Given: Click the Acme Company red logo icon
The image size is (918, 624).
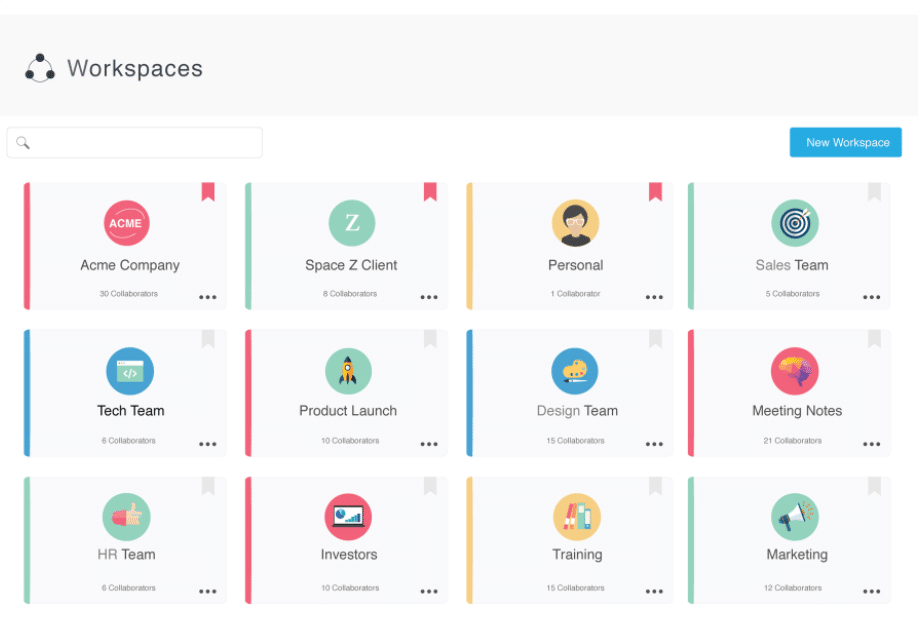Looking at the screenshot, I should 127,223.
